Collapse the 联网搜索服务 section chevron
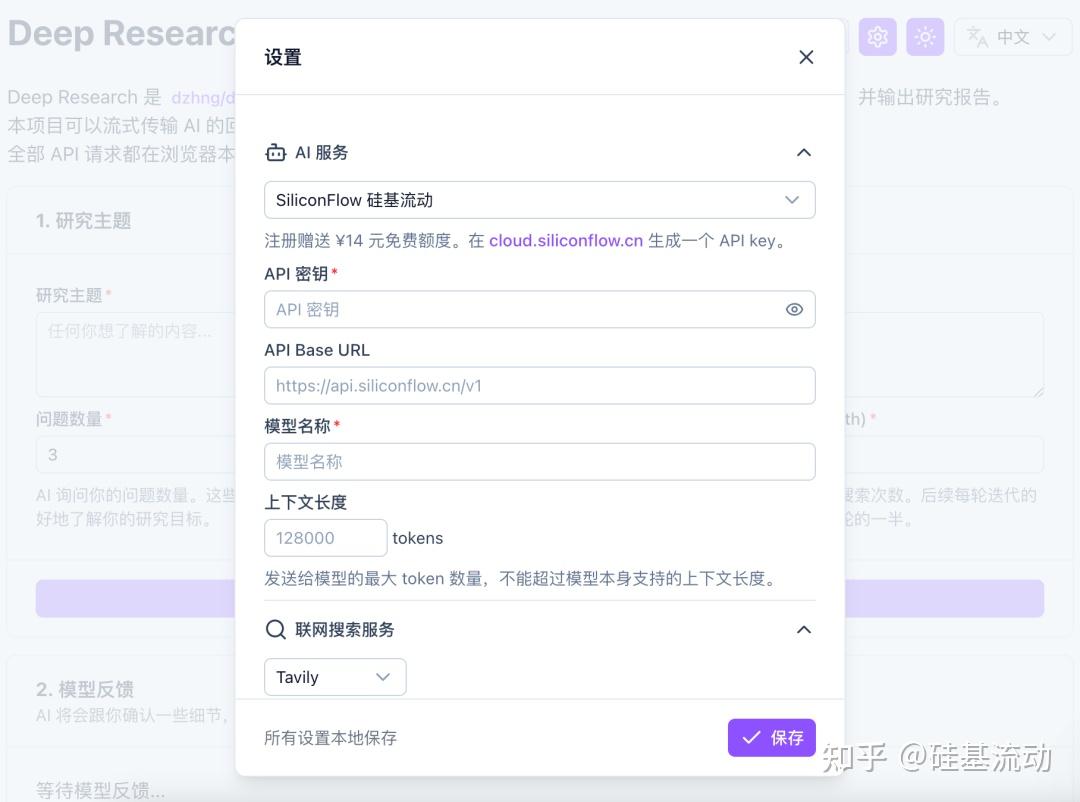 point(803,630)
